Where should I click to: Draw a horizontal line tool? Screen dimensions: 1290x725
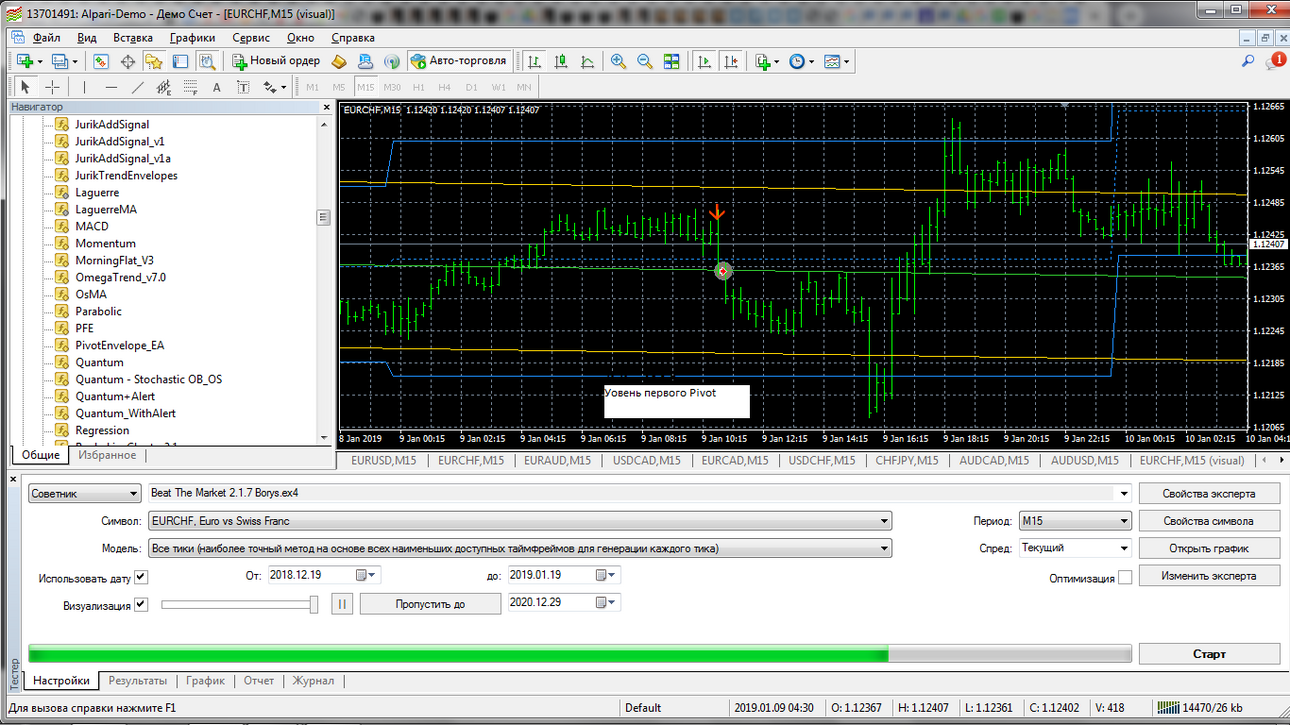[111, 87]
